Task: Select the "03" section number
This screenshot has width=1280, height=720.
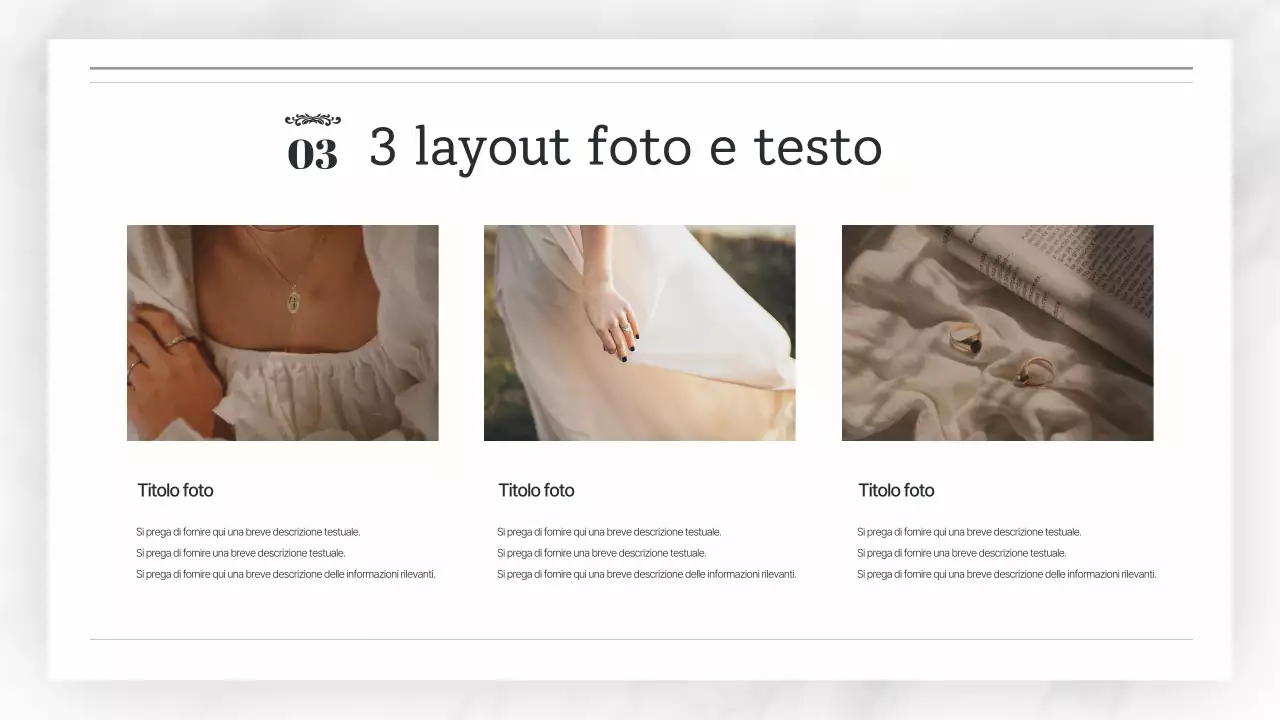Action: pos(313,154)
